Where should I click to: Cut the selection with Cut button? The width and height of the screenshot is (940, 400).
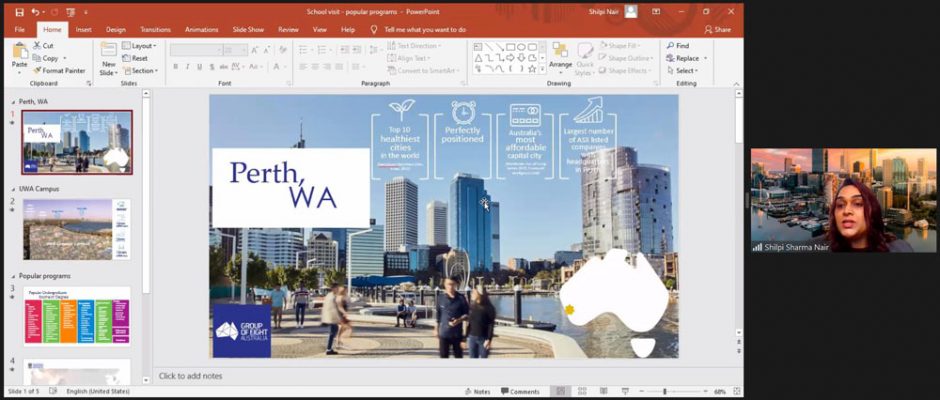pos(43,46)
